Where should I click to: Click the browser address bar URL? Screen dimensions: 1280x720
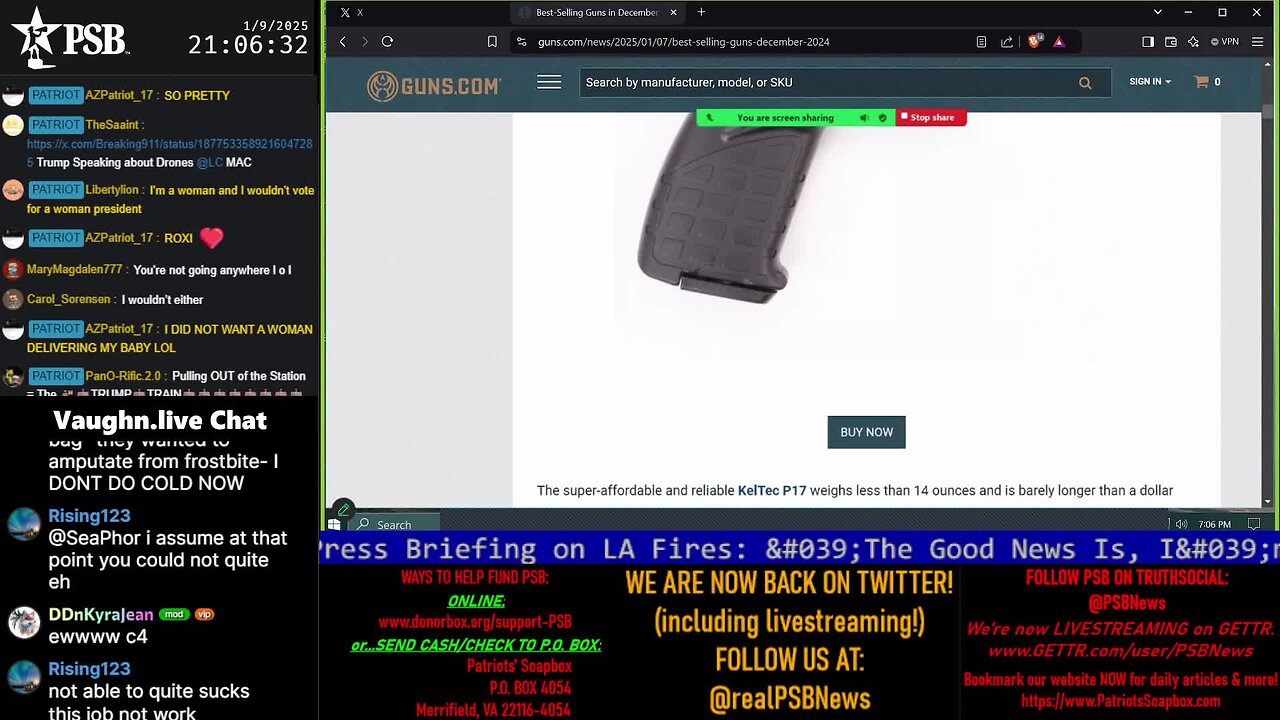pos(683,42)
